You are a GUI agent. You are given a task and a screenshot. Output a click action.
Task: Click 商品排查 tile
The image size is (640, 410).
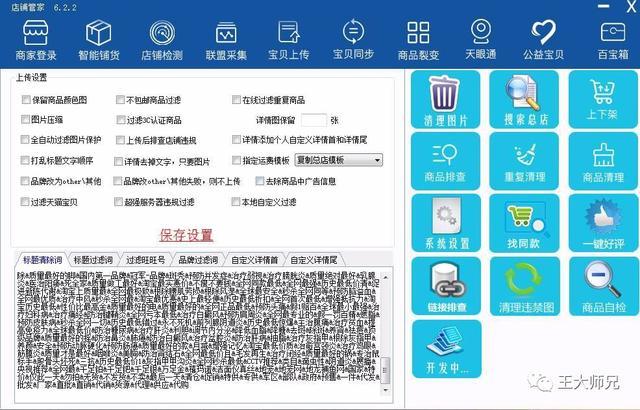(445, 161)
